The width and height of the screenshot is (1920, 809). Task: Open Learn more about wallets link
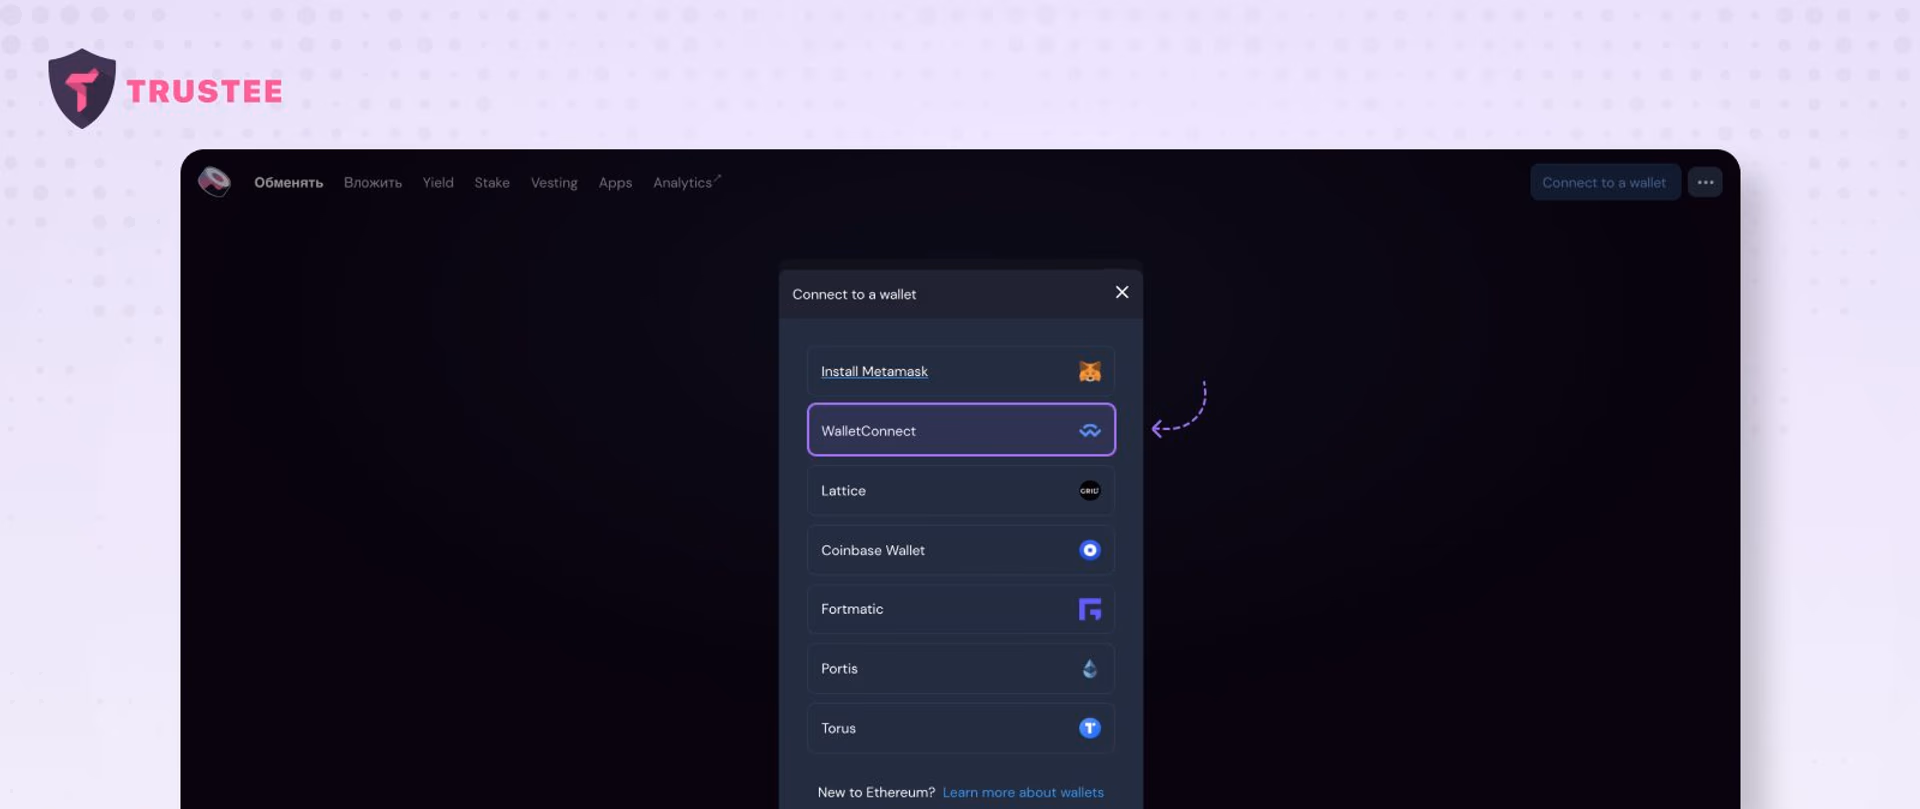click(1023, 792)
